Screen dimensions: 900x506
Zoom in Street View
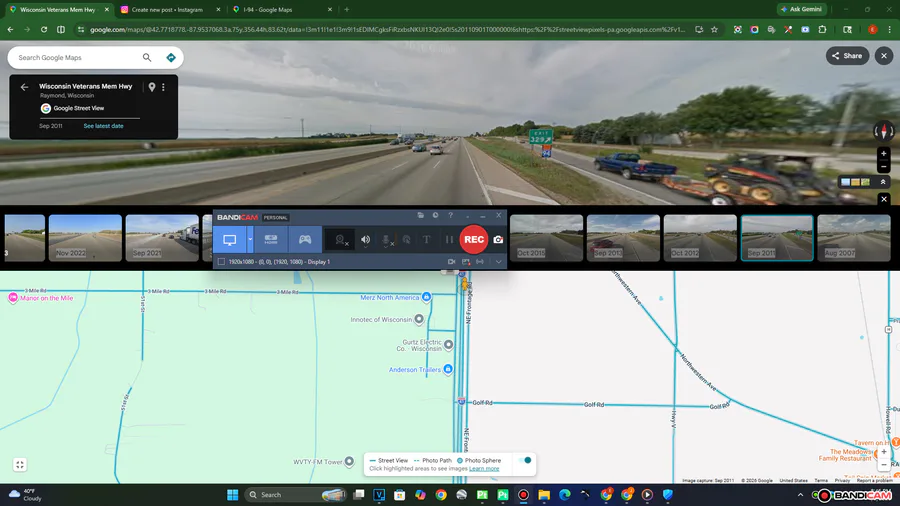point(884,154)
